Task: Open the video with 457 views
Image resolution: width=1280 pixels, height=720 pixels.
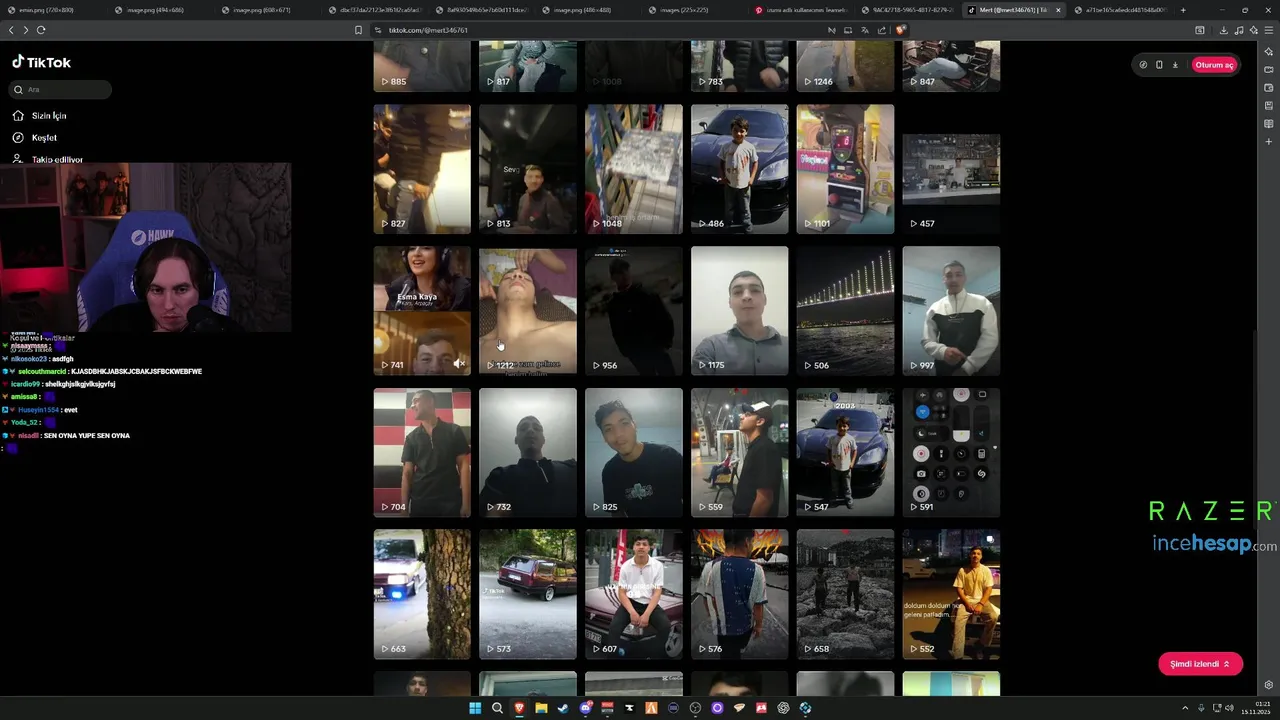Action: (x=951, y=169)
